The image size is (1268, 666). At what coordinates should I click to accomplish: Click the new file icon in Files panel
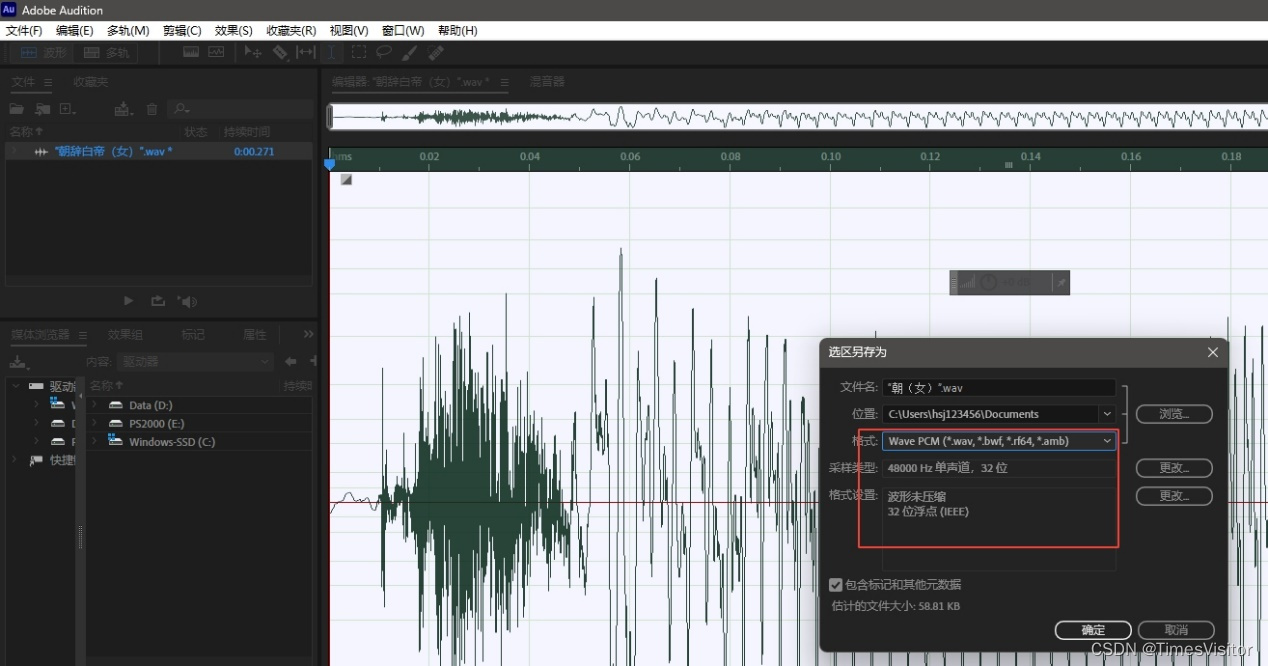pyautogui.click(x=68, y=109)
